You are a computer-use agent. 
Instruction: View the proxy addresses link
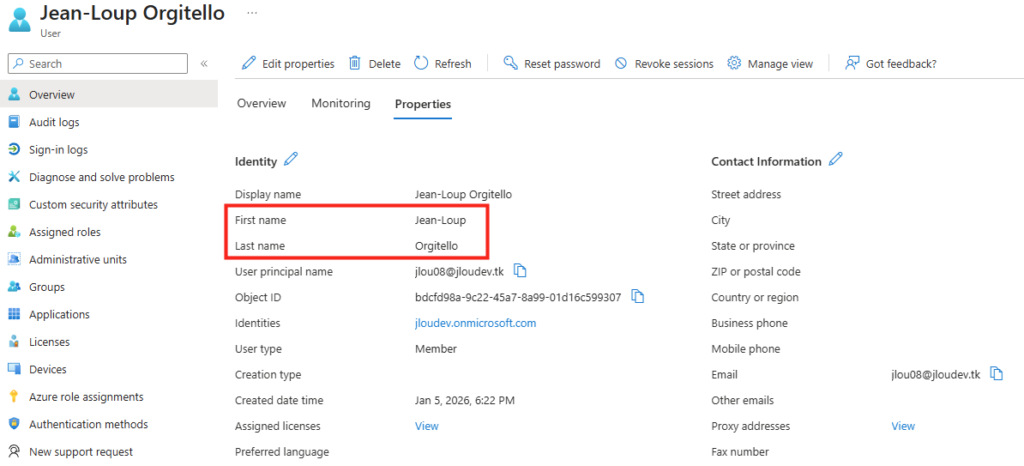902,426
